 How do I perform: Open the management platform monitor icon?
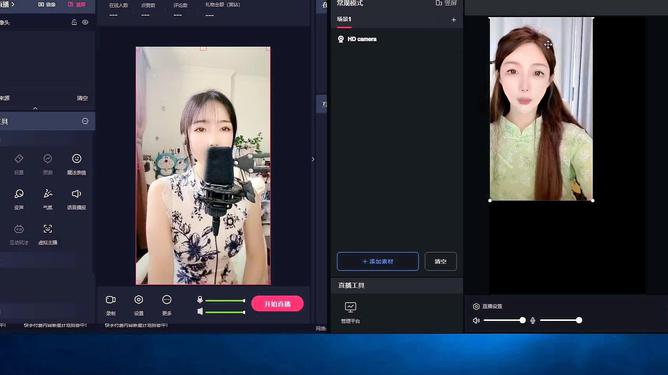351,307
